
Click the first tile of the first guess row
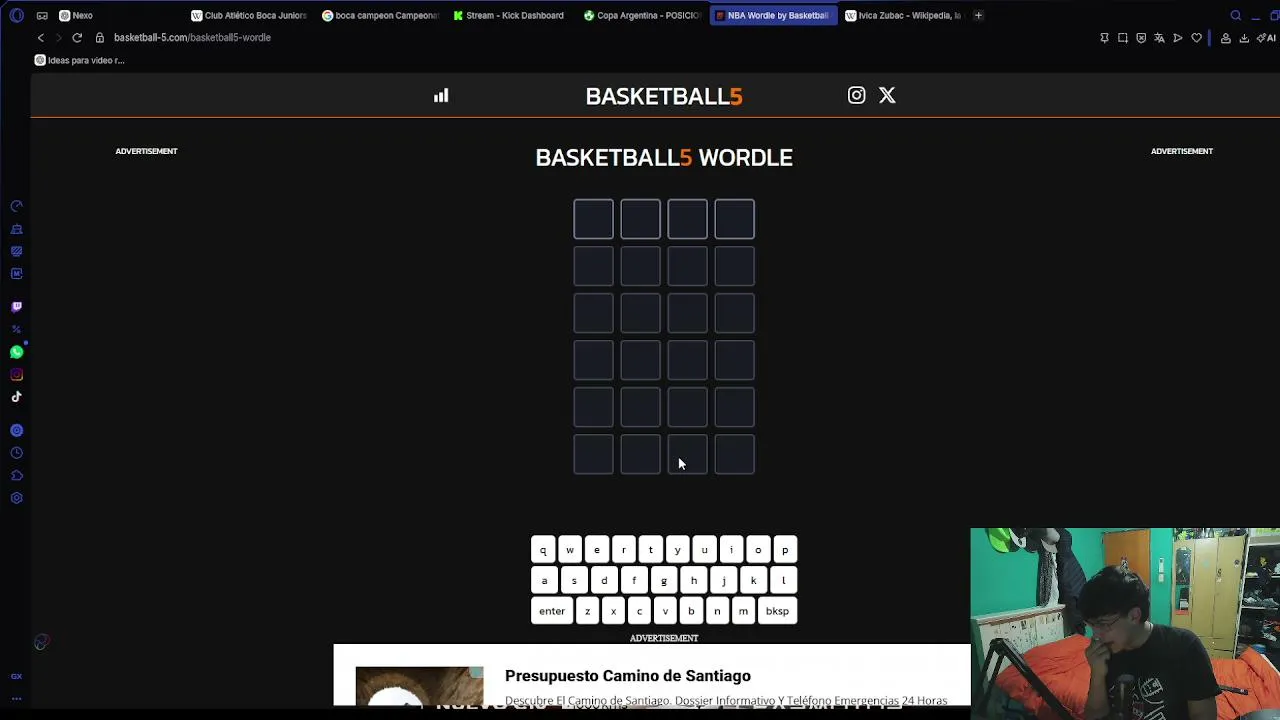(593, 219)
